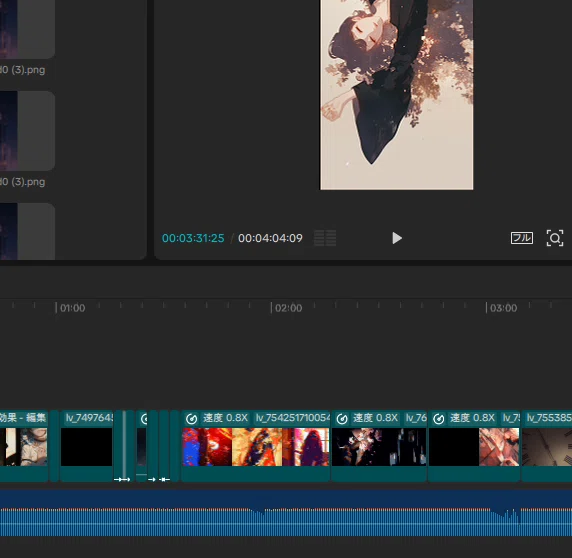572x558 pixels.
Task: Select the bottom media thumbnail in library
Action: pos(27,231)
